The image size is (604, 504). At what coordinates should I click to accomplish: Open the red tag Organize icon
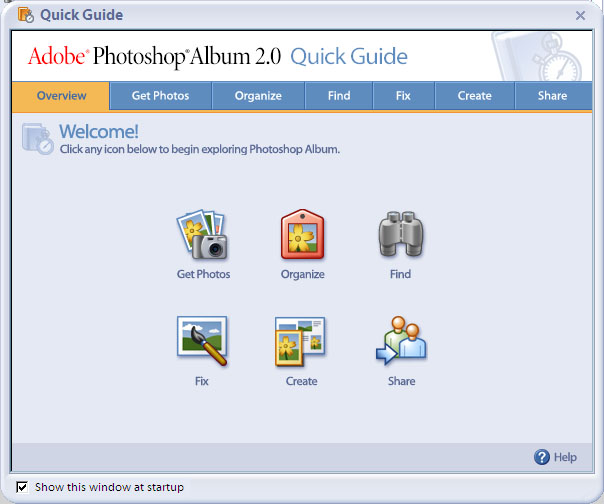pos(302,235)
